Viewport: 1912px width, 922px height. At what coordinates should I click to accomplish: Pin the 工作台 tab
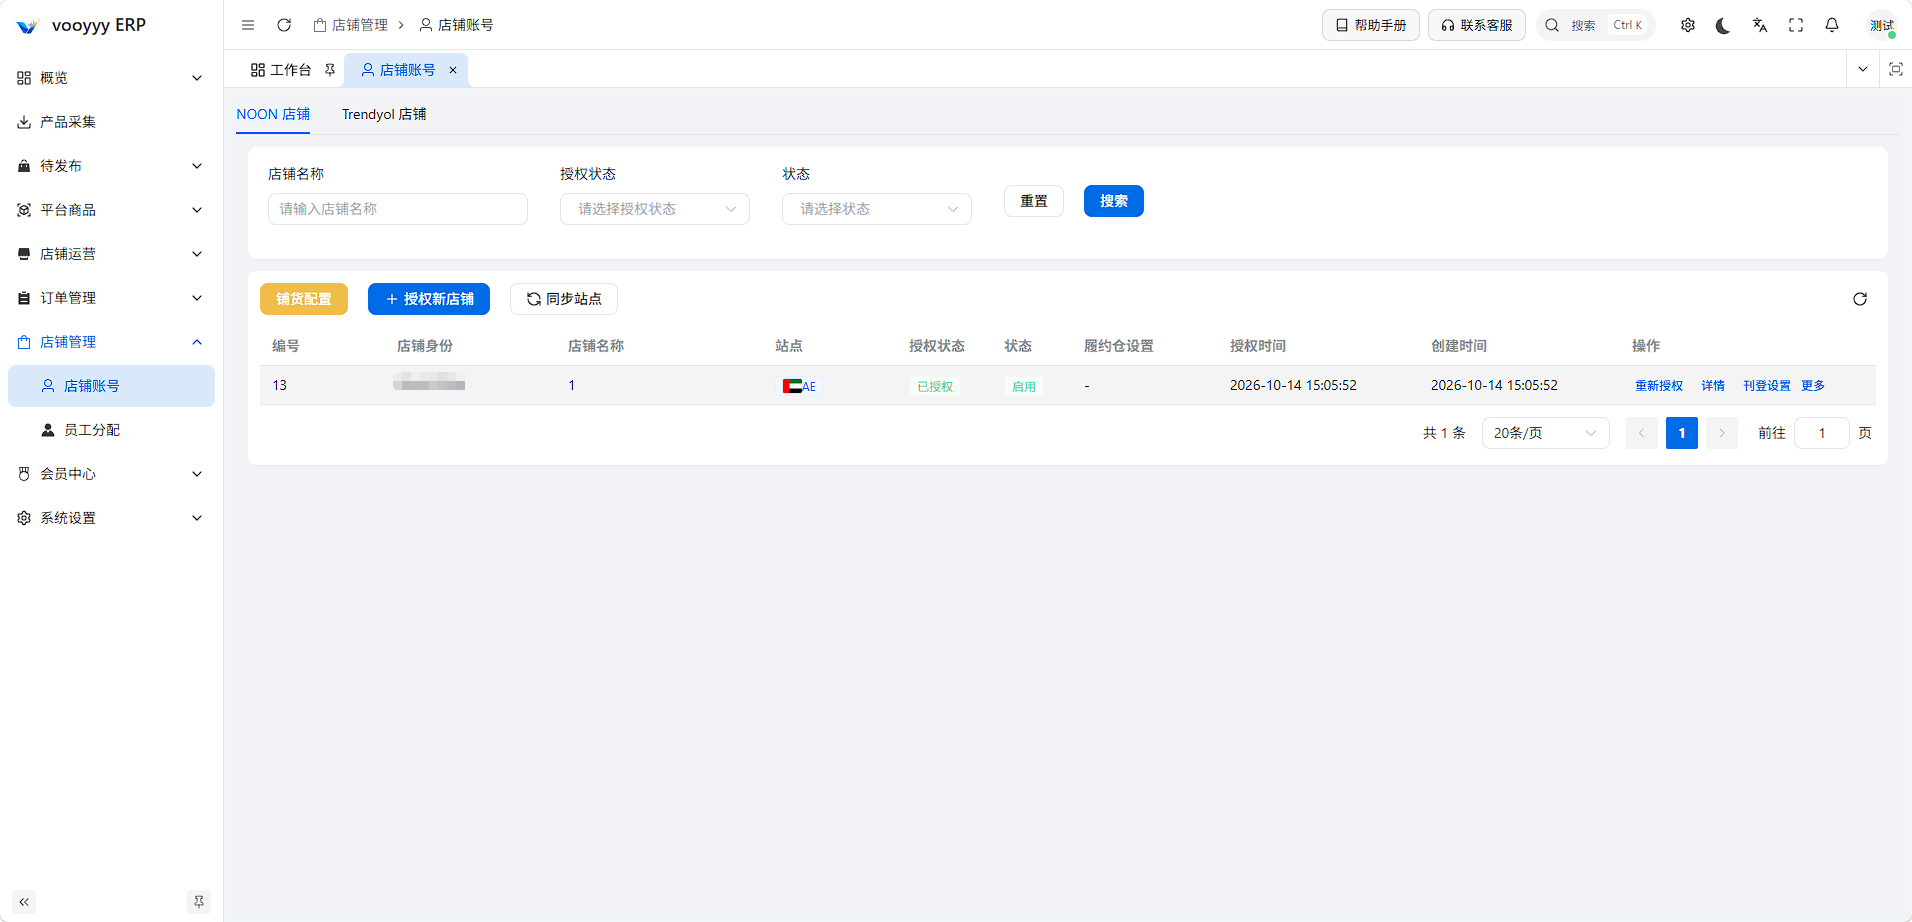pyautogui.click(x=330, y=70)
